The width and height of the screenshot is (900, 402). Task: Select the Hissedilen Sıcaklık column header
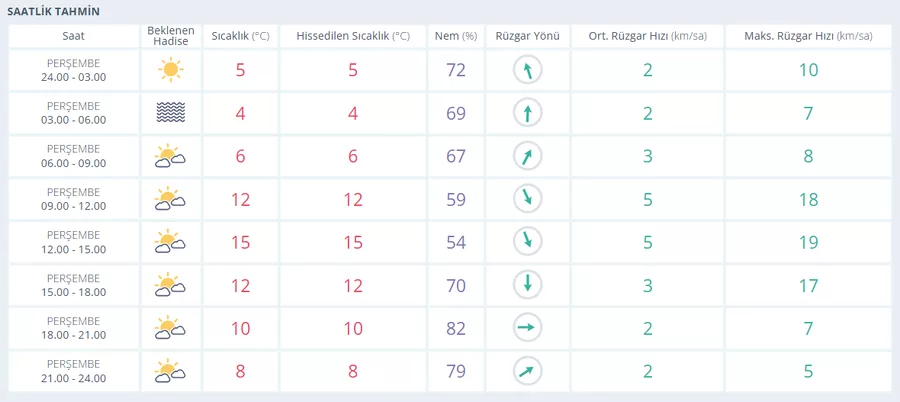(353, 36)
